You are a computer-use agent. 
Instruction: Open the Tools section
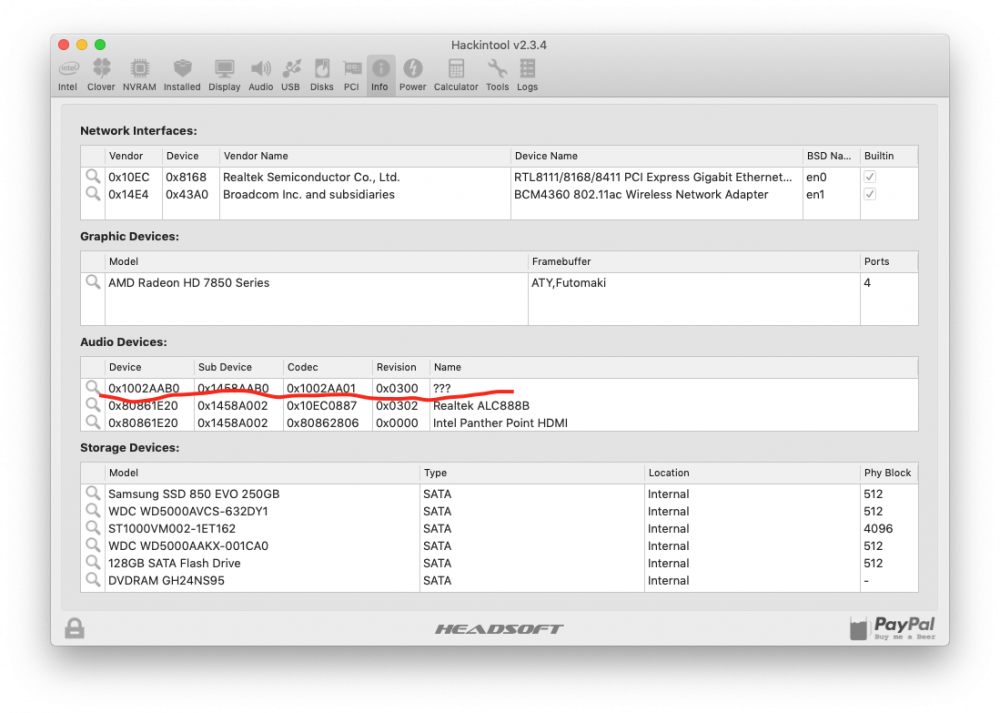point(497,75)
